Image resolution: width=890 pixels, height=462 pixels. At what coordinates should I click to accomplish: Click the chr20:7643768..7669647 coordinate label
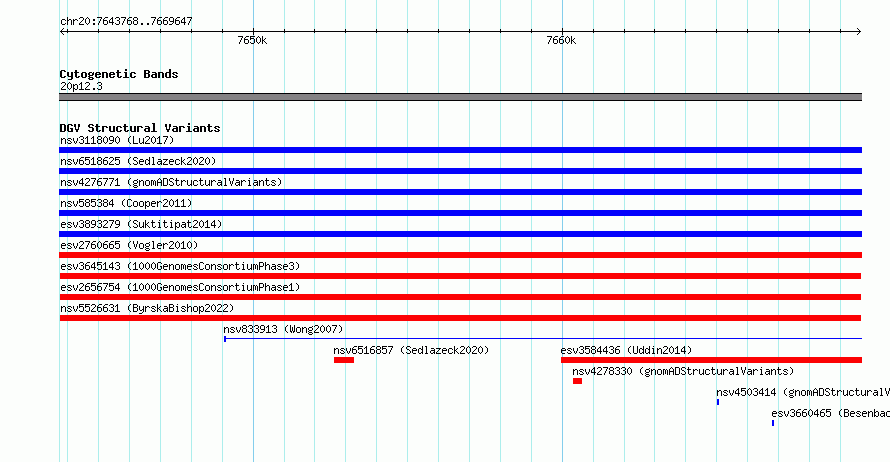(126, 22)
